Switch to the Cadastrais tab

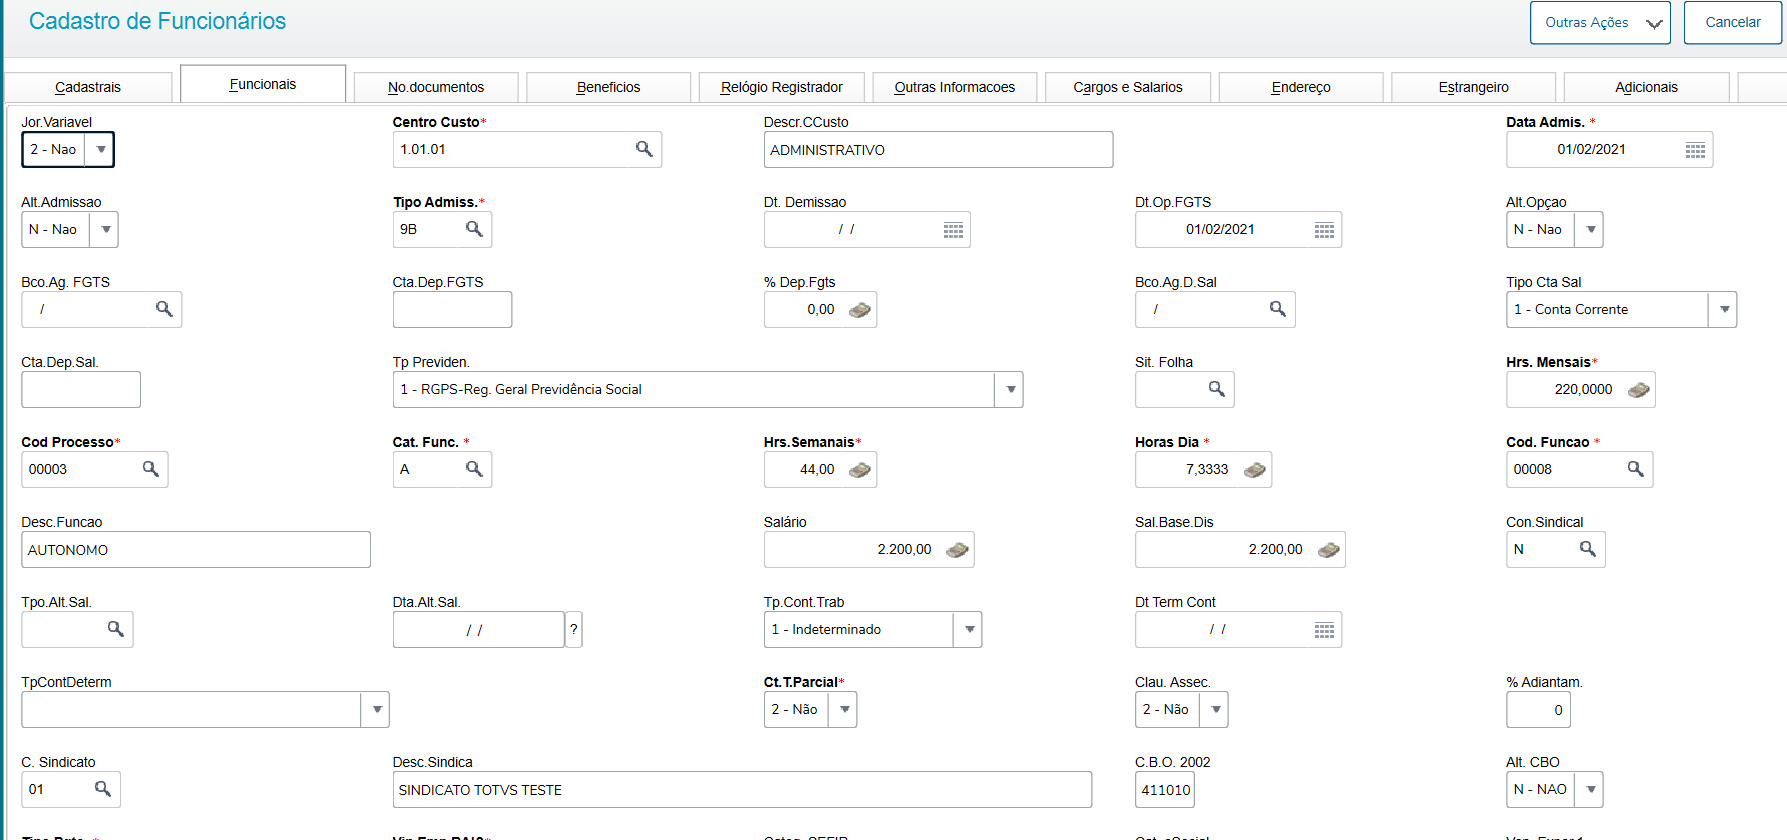pos(88,87)
